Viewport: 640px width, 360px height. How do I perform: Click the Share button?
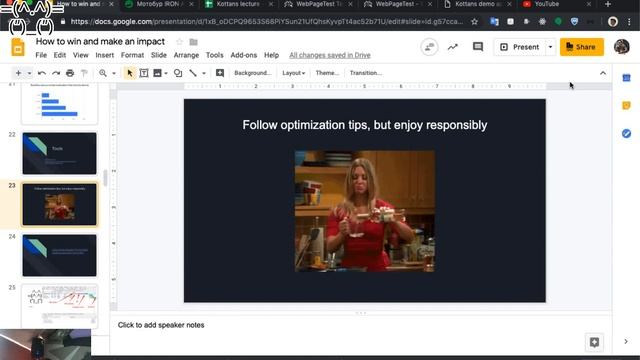[x=582, y=47]
